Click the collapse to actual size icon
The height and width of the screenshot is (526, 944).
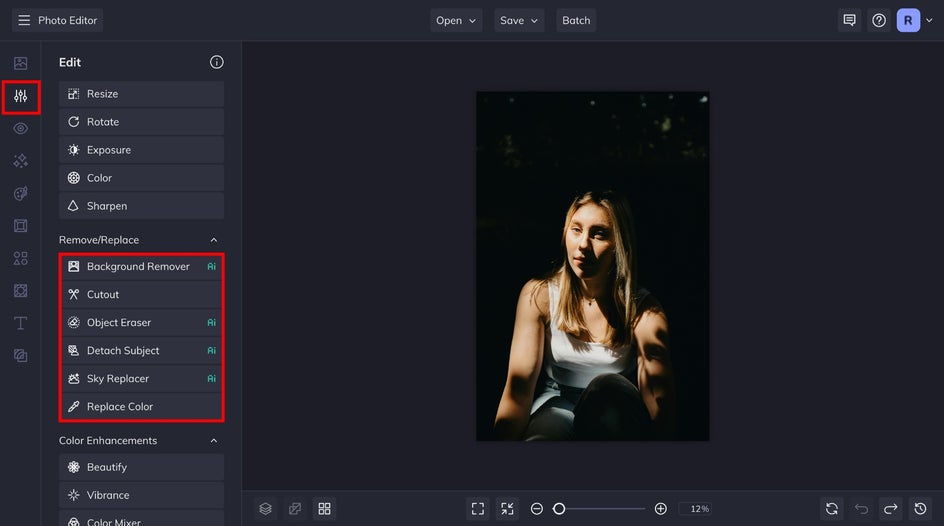pos(508,509)
